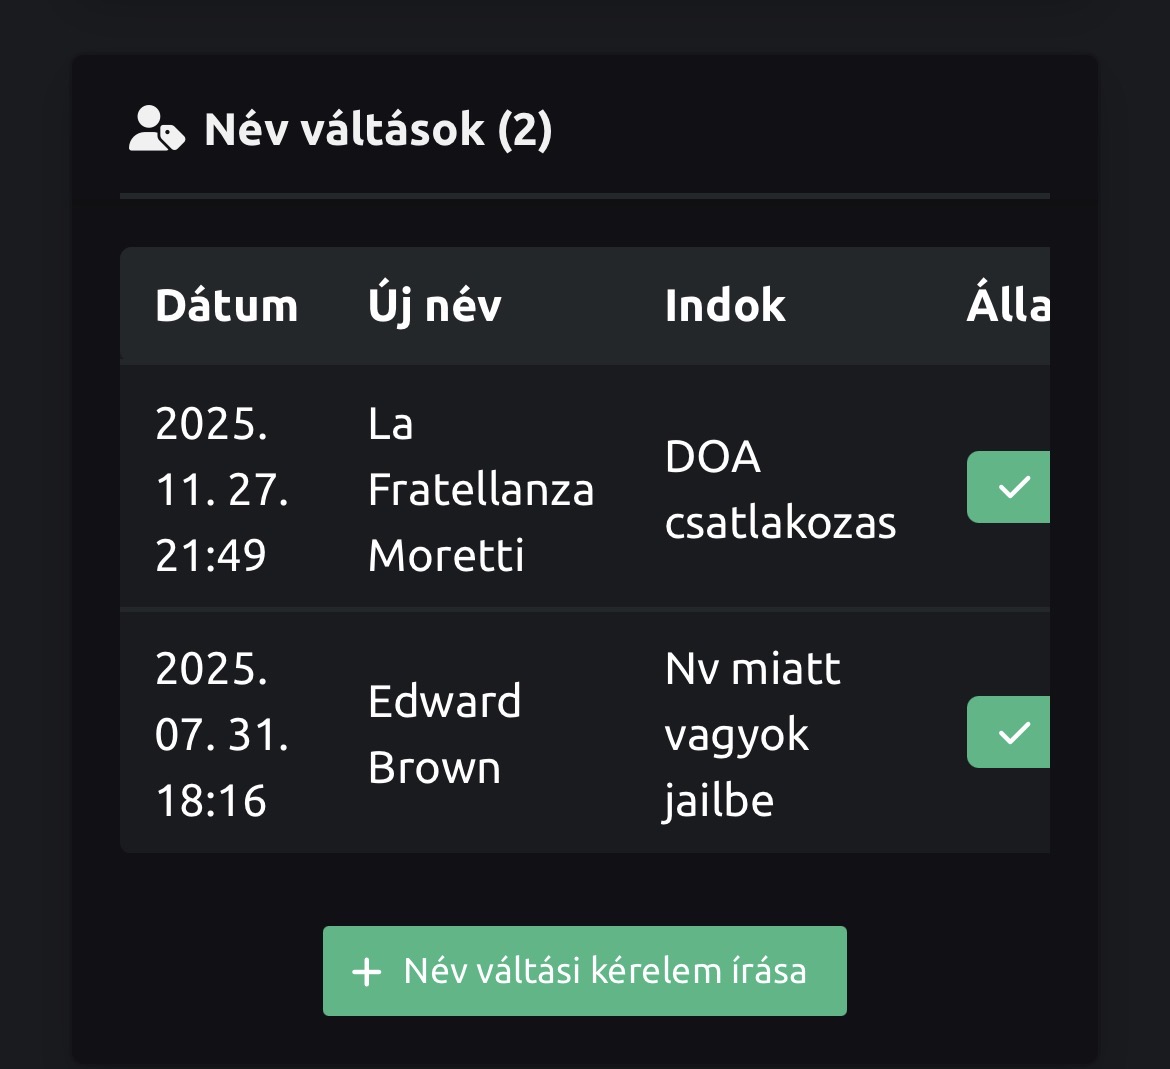1170x1069 pixels.
Task: Click the Nv miatt vagyok jailbe reason
Action: click(752, 734)
